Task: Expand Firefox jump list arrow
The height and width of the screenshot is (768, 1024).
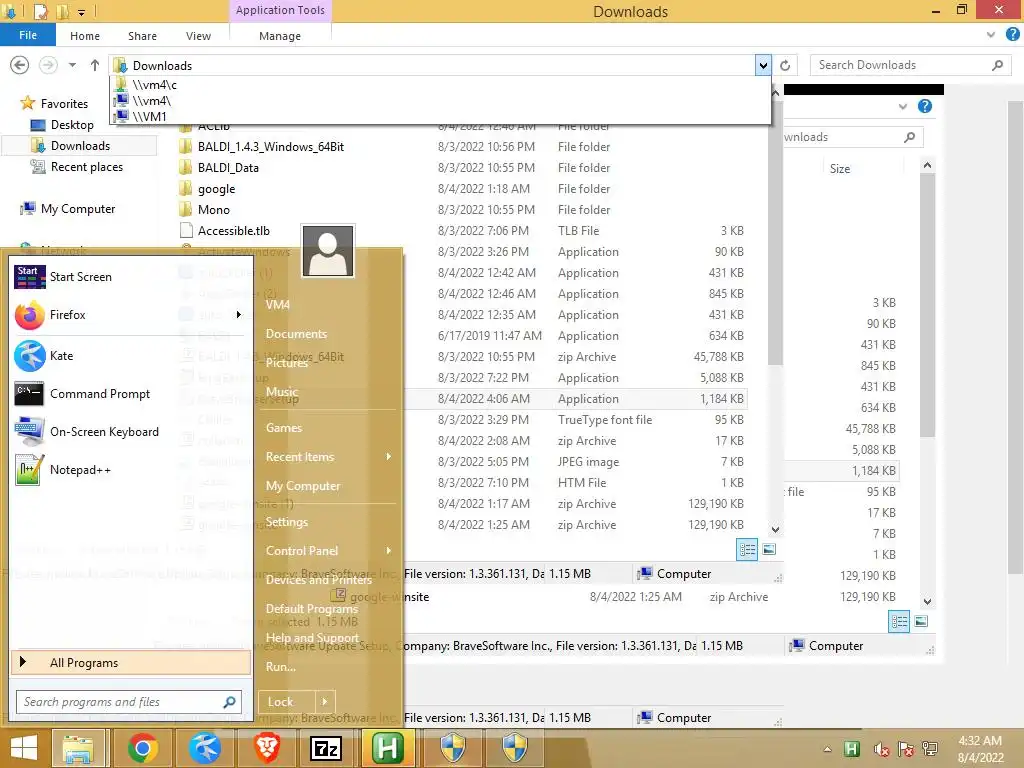Action: coord(239,315)
